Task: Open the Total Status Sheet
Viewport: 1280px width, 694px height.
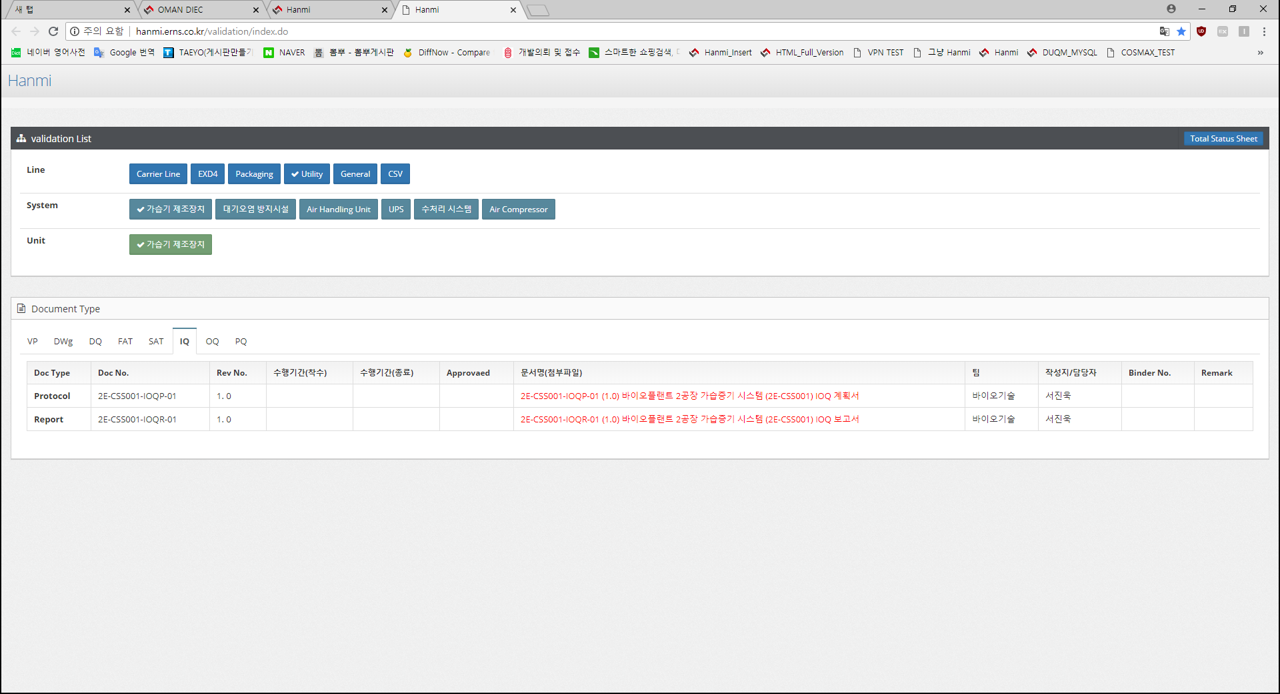Action: 1223,138
